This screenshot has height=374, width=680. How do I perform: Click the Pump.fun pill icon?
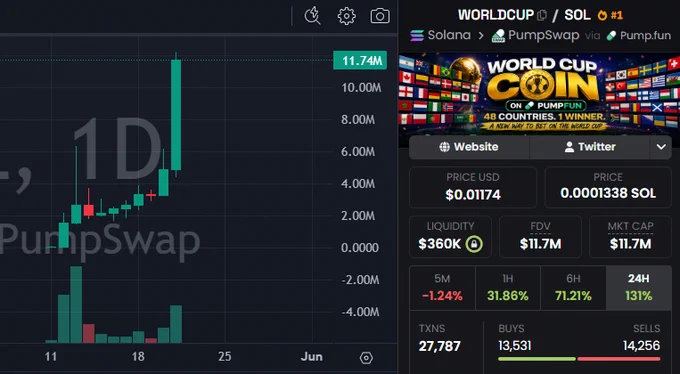(x=611, y=36)
